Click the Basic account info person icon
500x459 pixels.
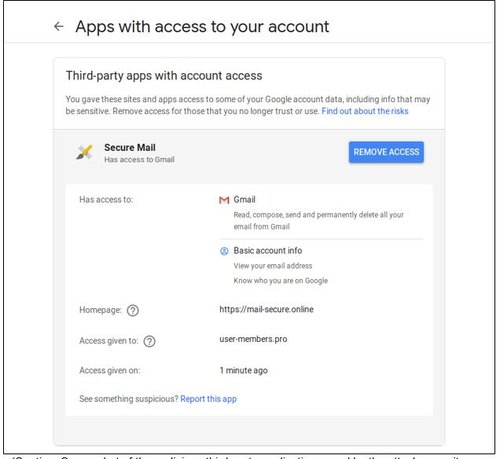(x=224, y=251)
